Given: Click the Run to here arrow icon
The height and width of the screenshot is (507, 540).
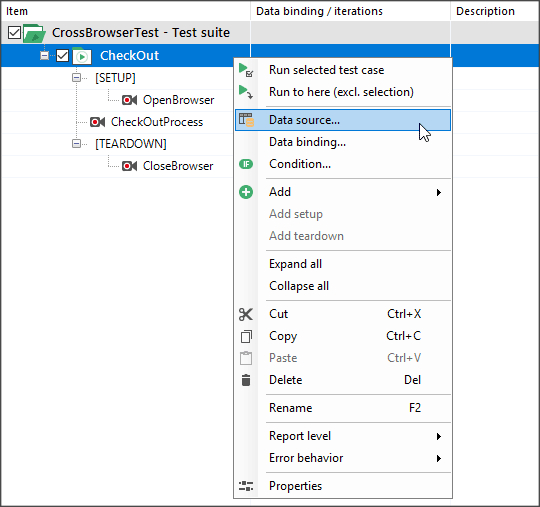Looking at the screenshot, I should (246, 92).
